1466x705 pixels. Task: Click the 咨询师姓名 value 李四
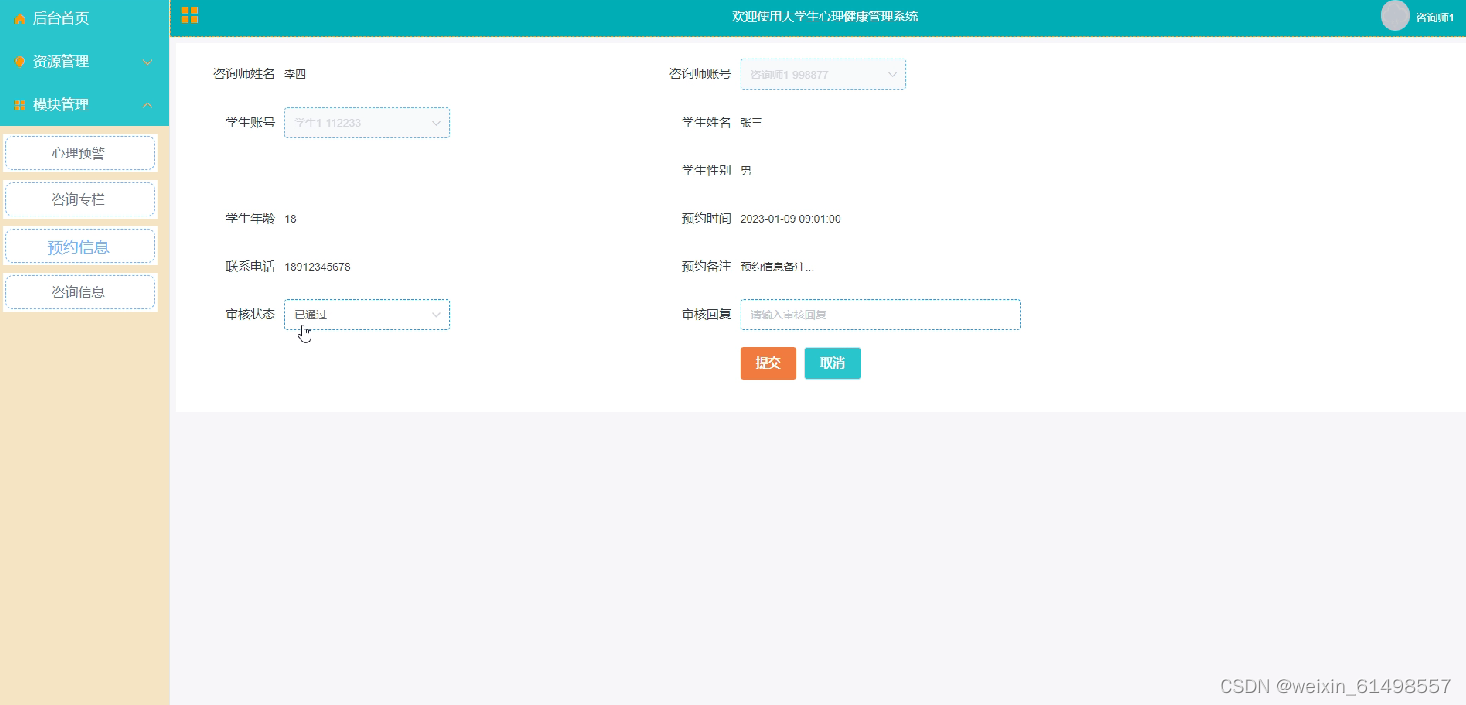pyautogui.click(x=296, y=74)
